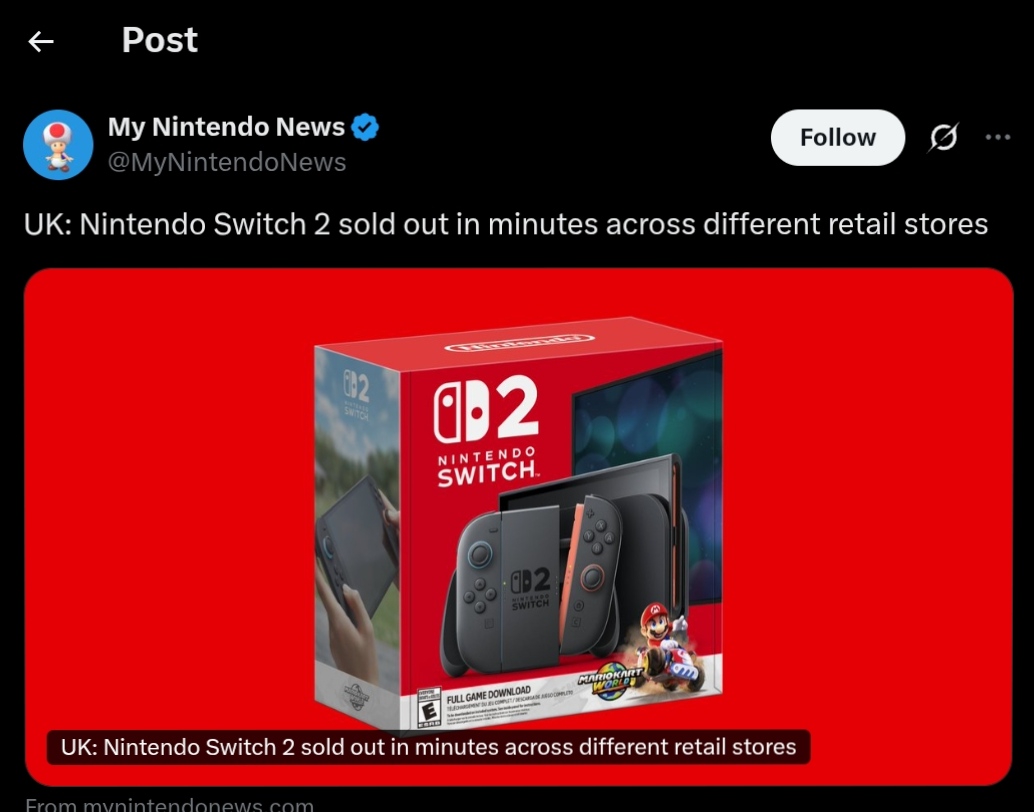Go back using the arrow icon
1034x812 pixels.
41,42
